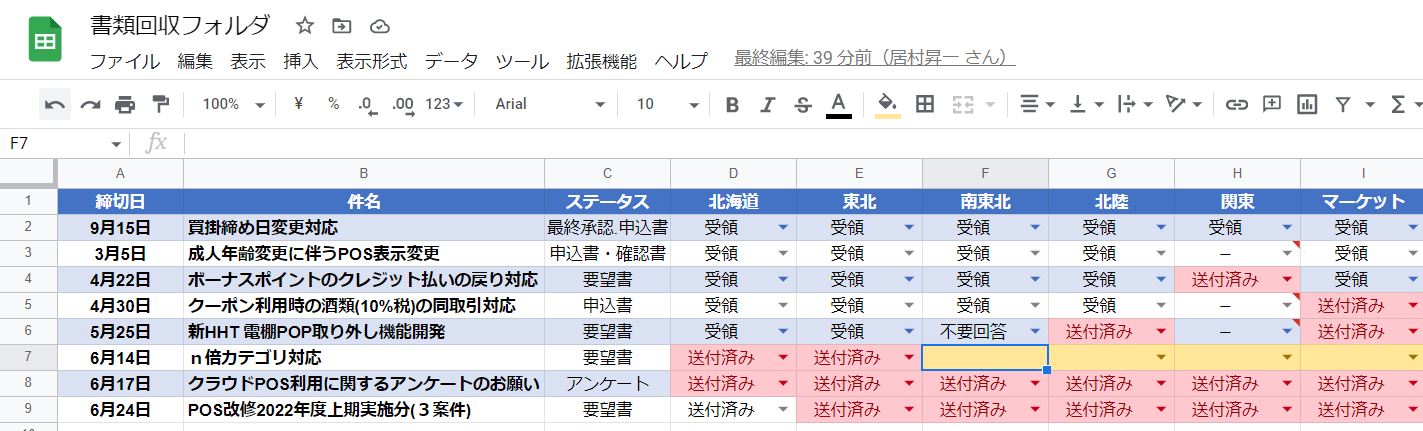This screenshot has width=1423, height=431.
Task: Create a filter
Action: 1343,104
